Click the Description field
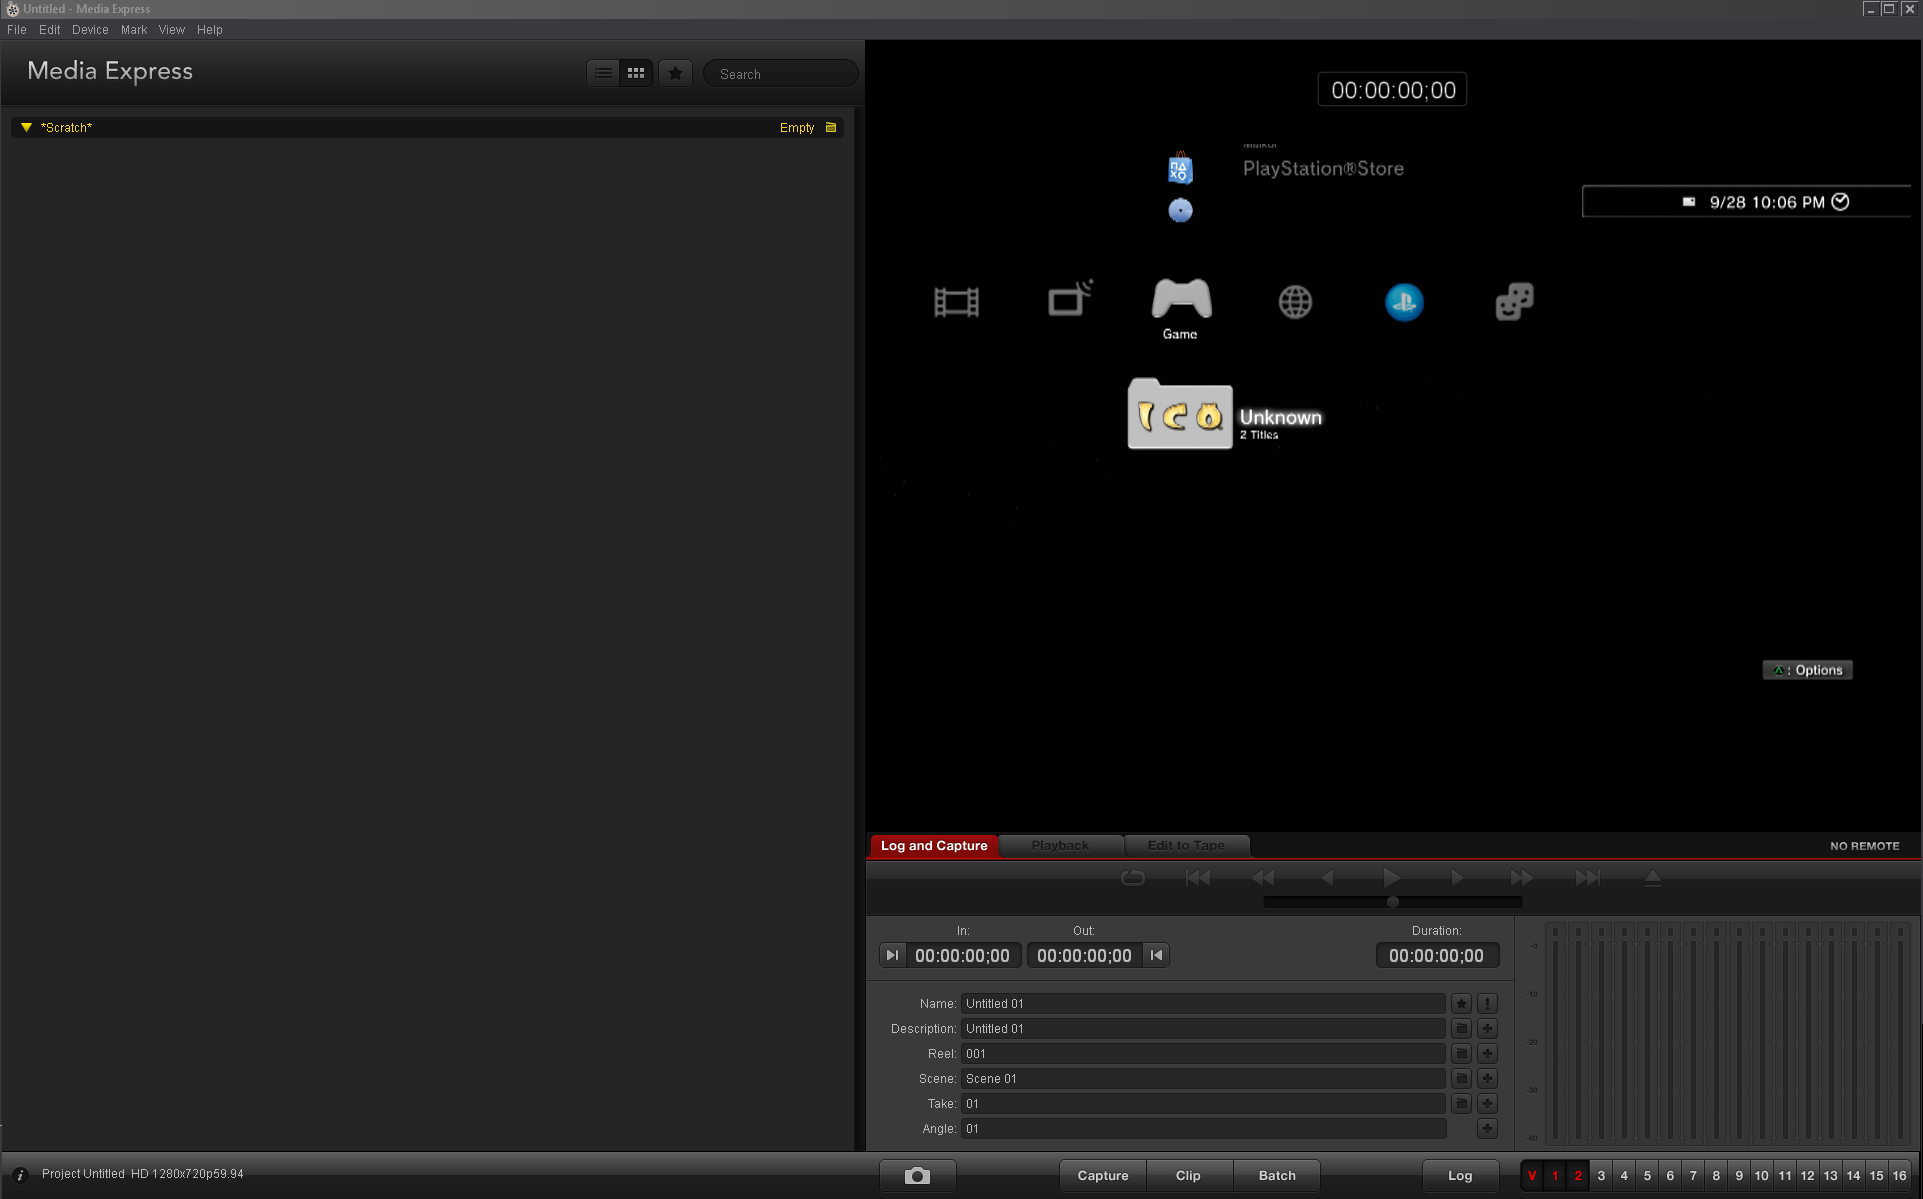This screenshot has width=1923, height=1199. pyautogui.click(x=1203, y=1029)
